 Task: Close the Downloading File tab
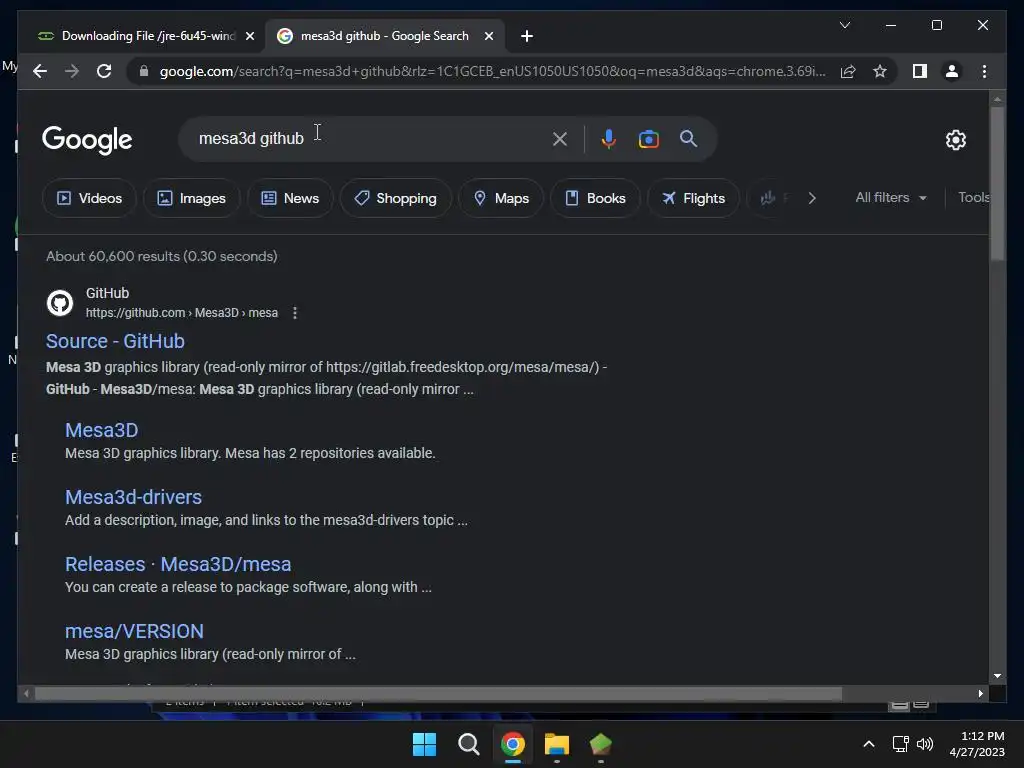pos(249,36)
